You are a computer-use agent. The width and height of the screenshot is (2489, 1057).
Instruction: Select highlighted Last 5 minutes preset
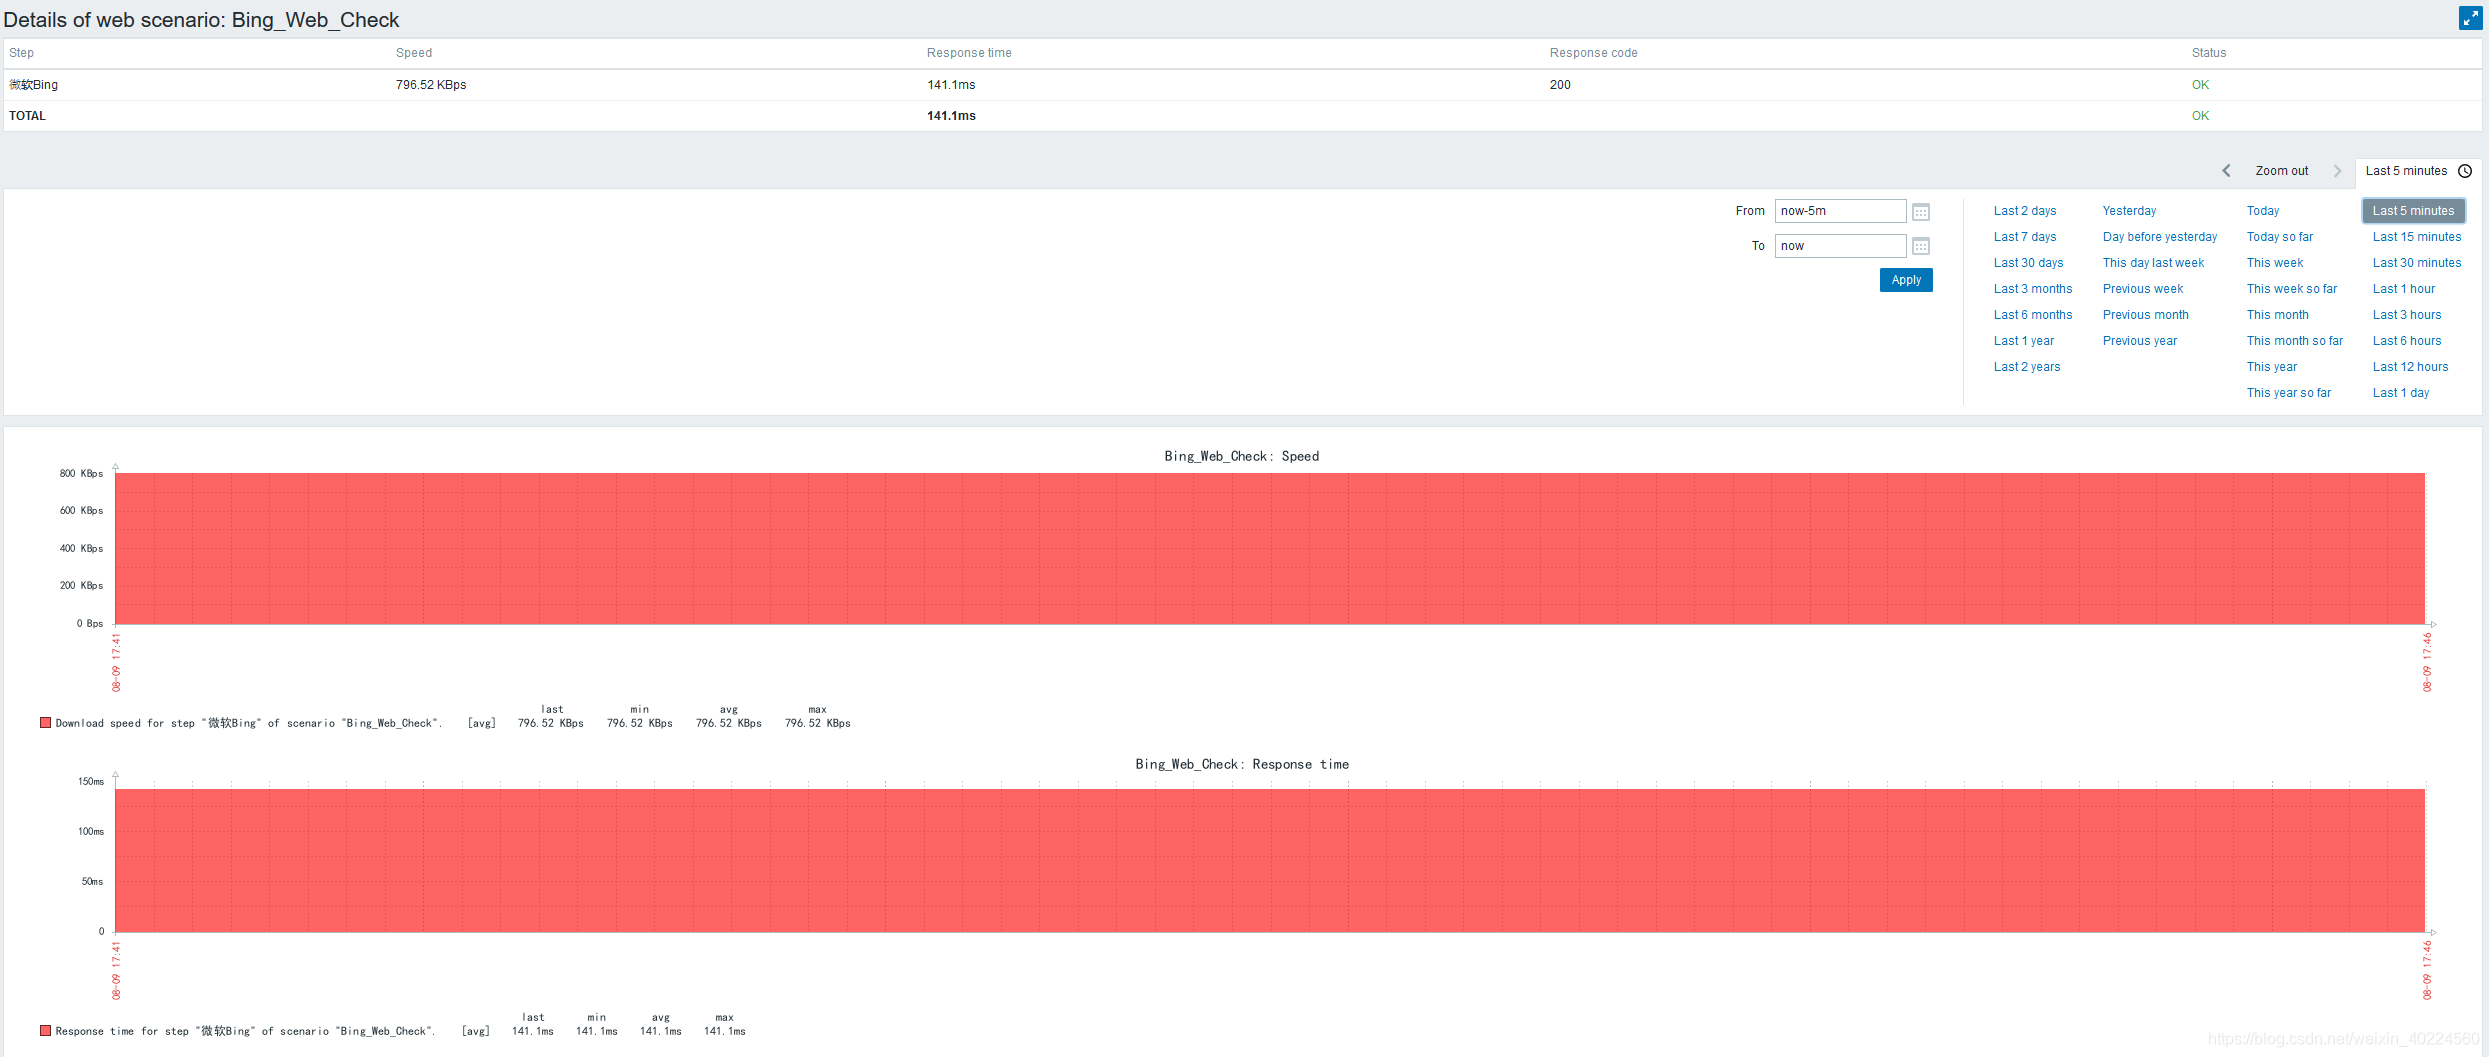(2413, 211)
